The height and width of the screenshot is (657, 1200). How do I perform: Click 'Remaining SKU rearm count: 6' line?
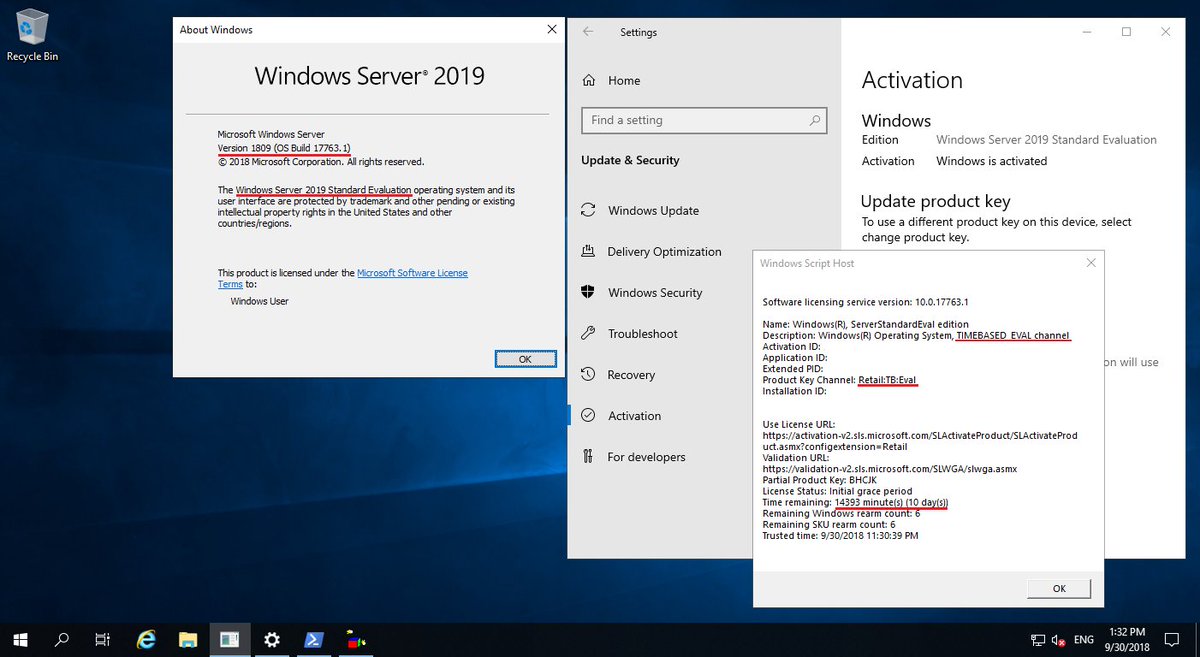point(828,524)
